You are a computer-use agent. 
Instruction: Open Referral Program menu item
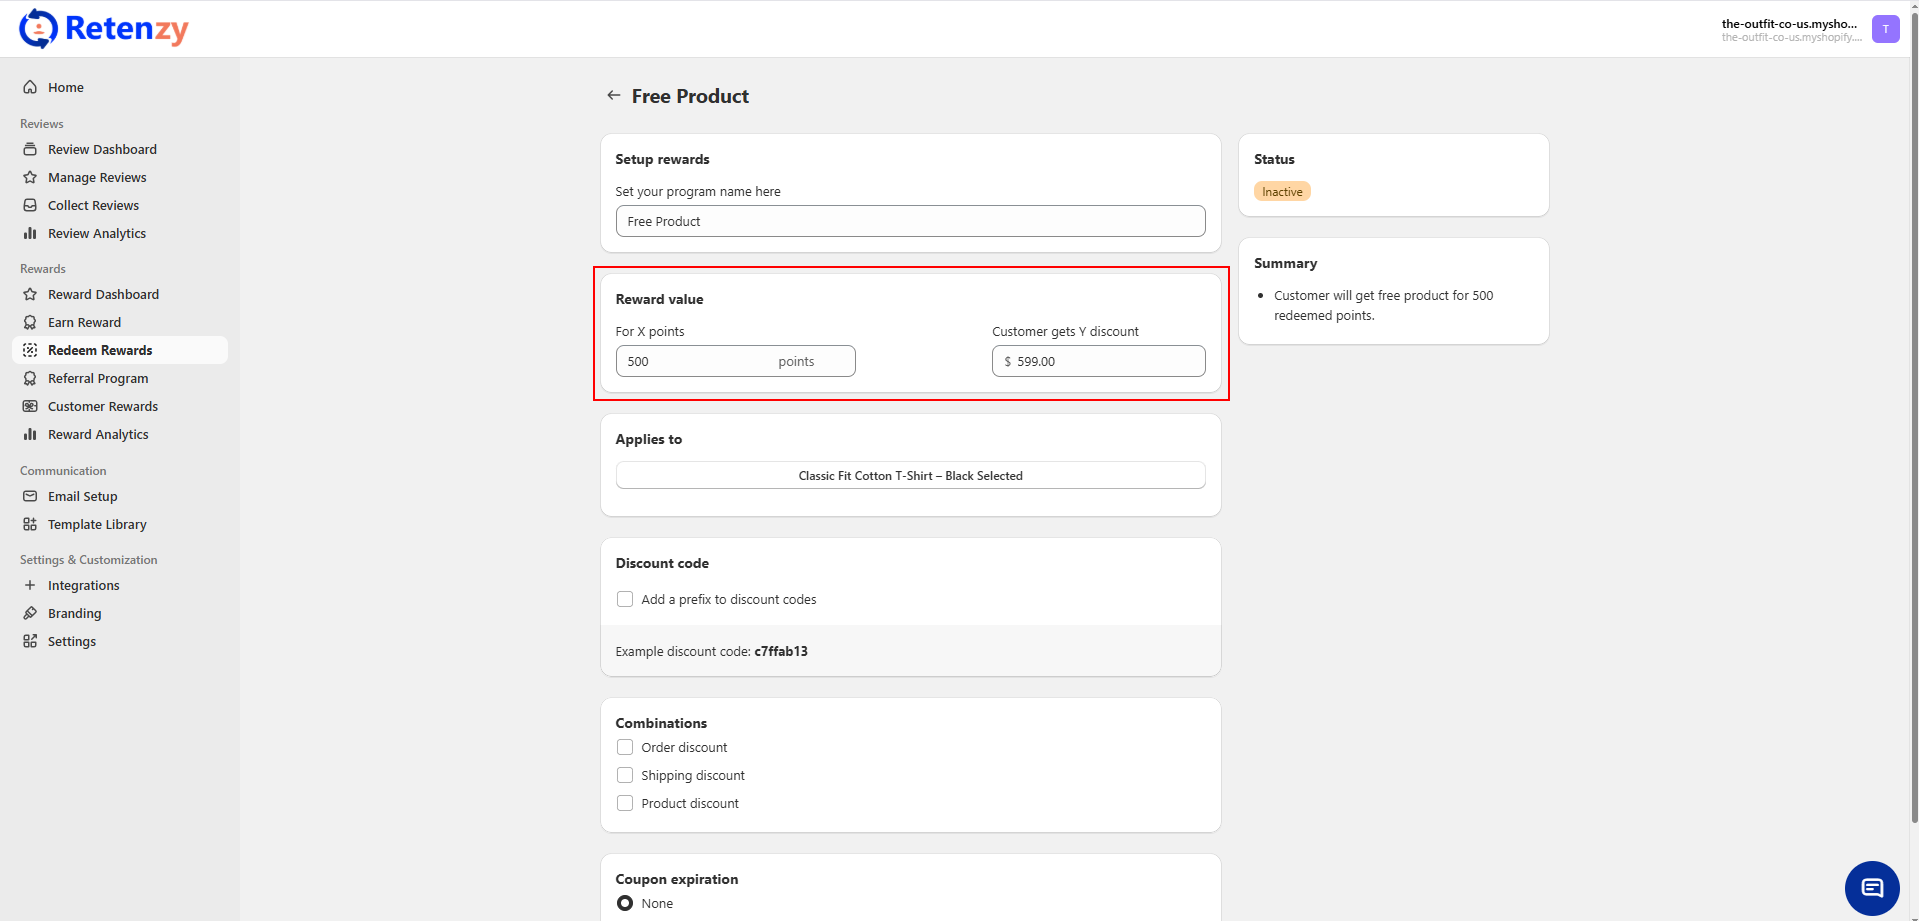point(98,378)
